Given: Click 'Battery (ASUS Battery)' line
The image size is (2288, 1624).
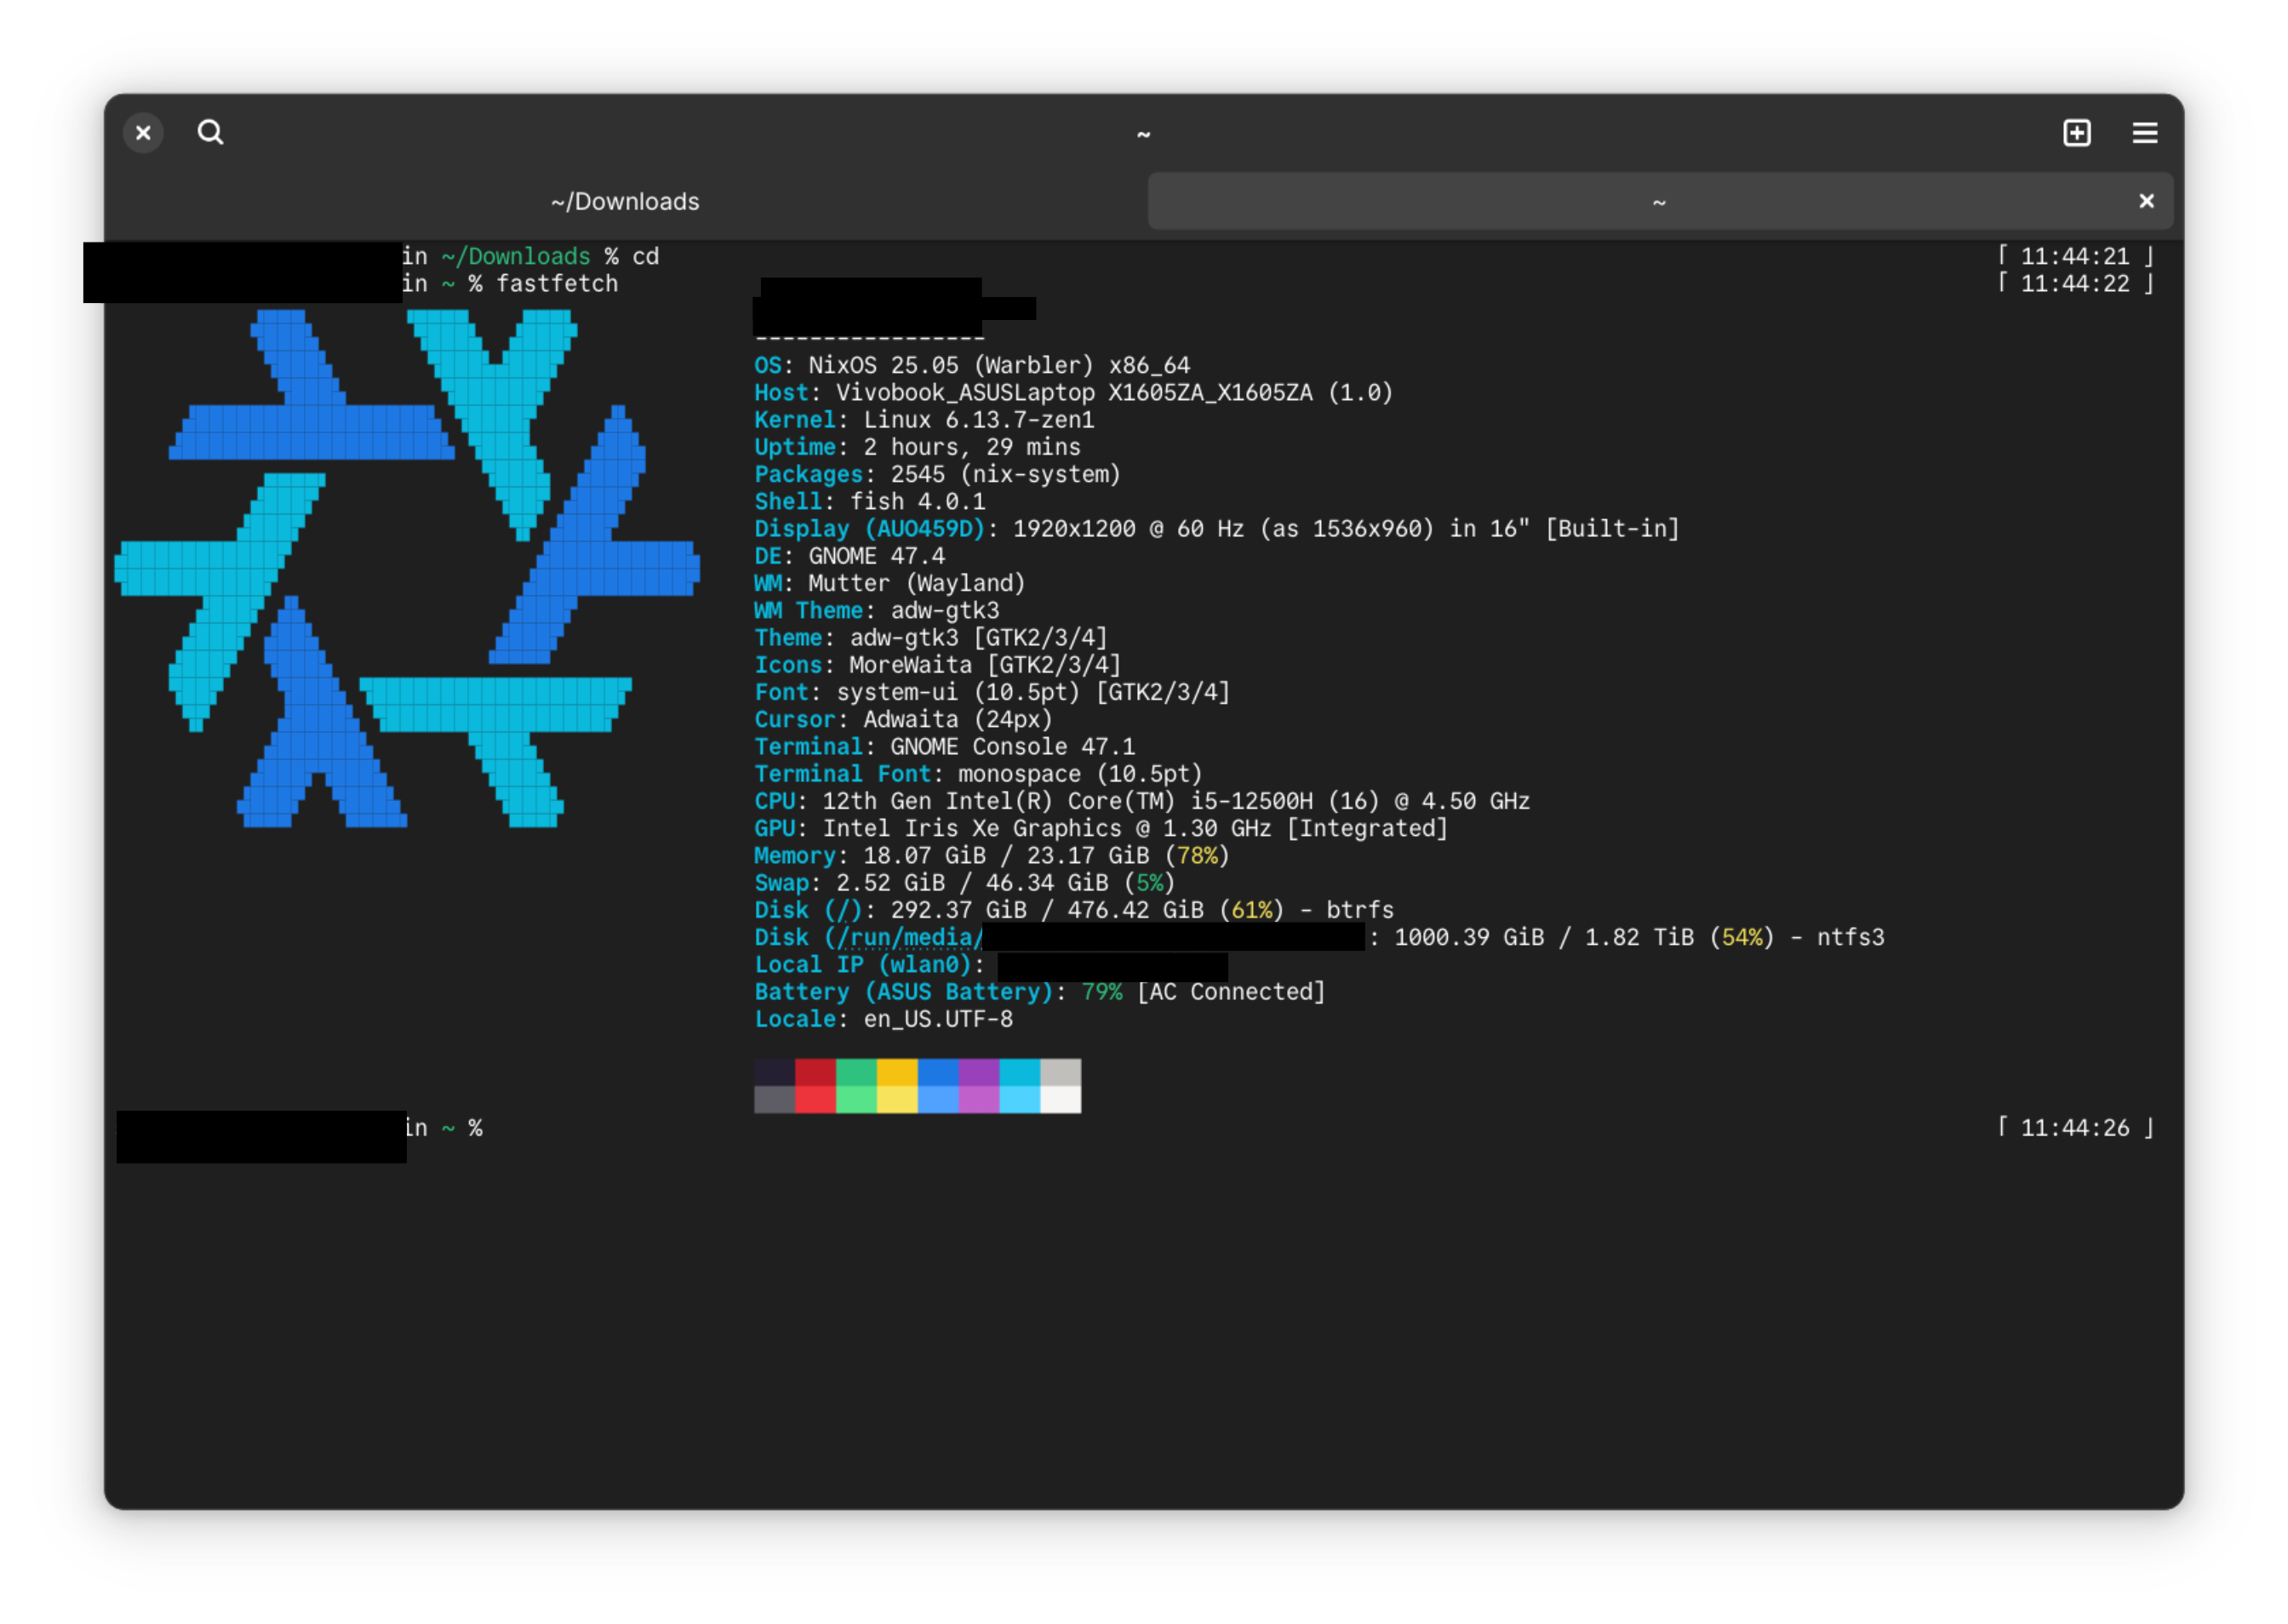Looking at the screenshot, I should [x=1040, y=992].
